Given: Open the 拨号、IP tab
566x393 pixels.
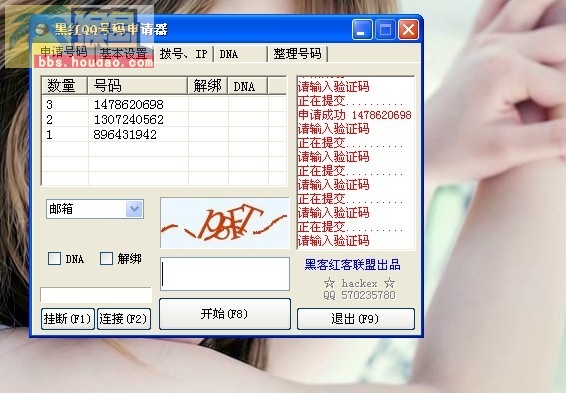Looking at the screenshot, I should point(184,54).
